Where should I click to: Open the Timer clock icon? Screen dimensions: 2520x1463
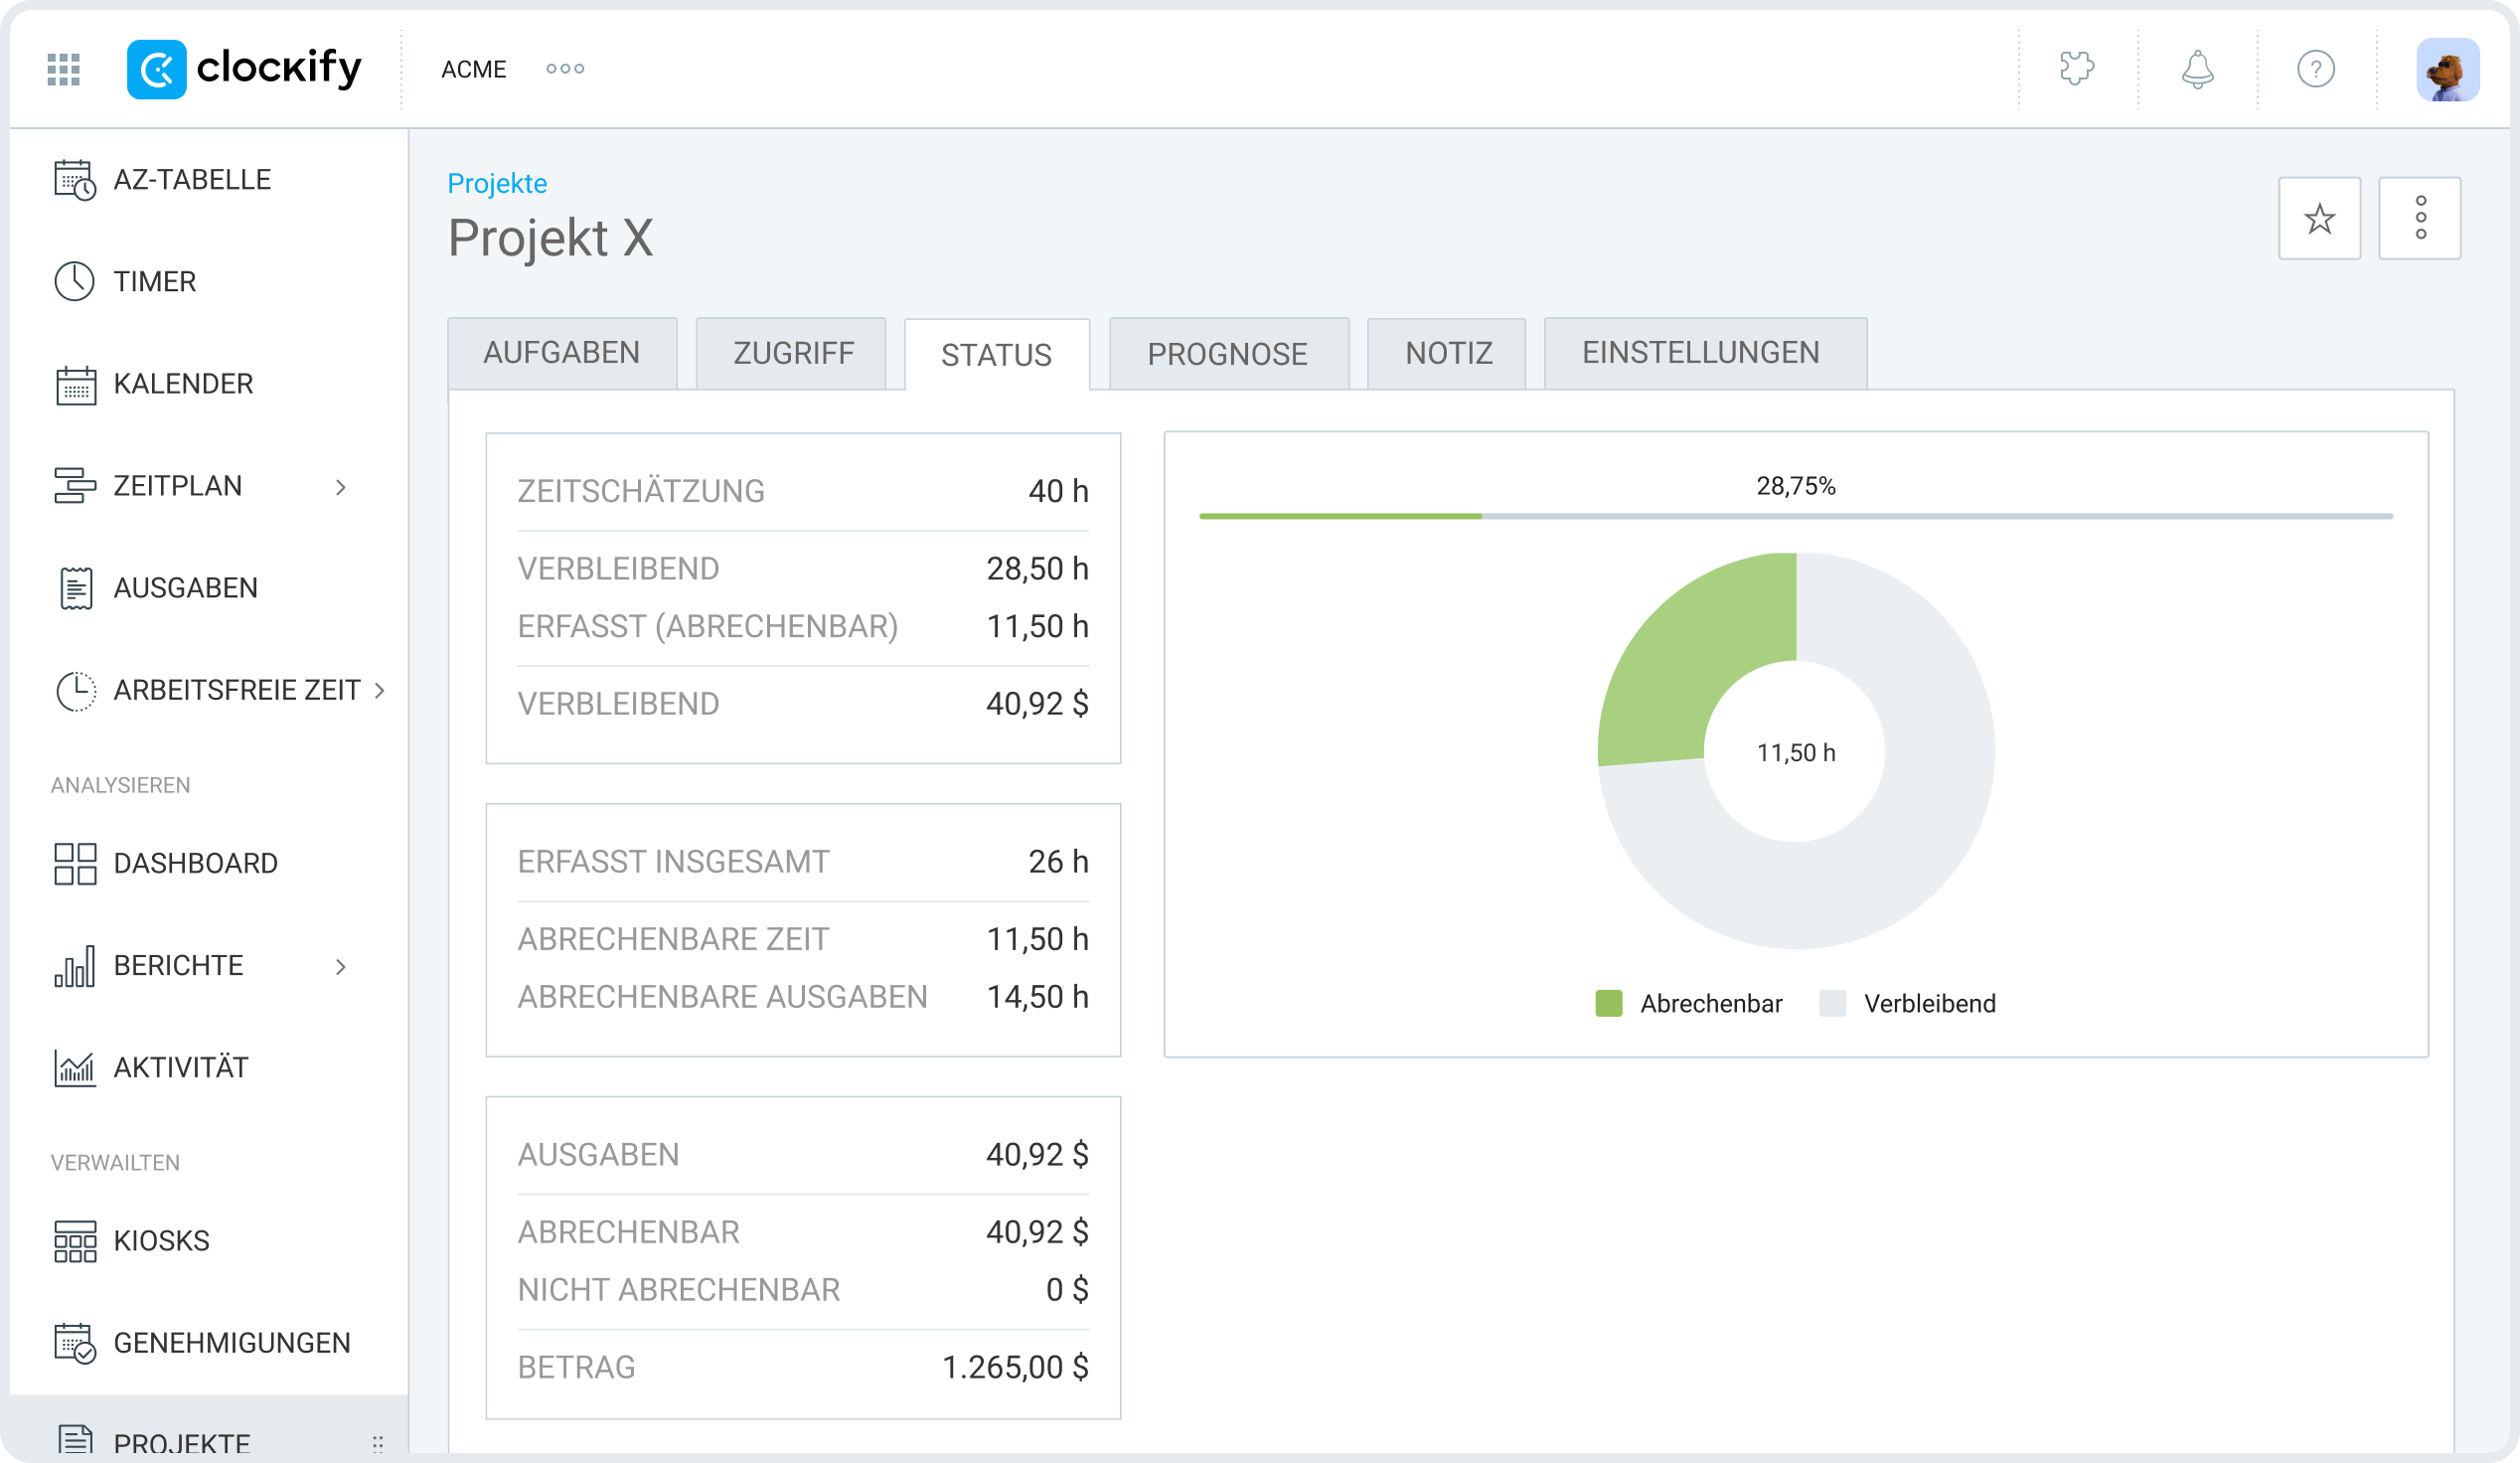pos(74,282)
